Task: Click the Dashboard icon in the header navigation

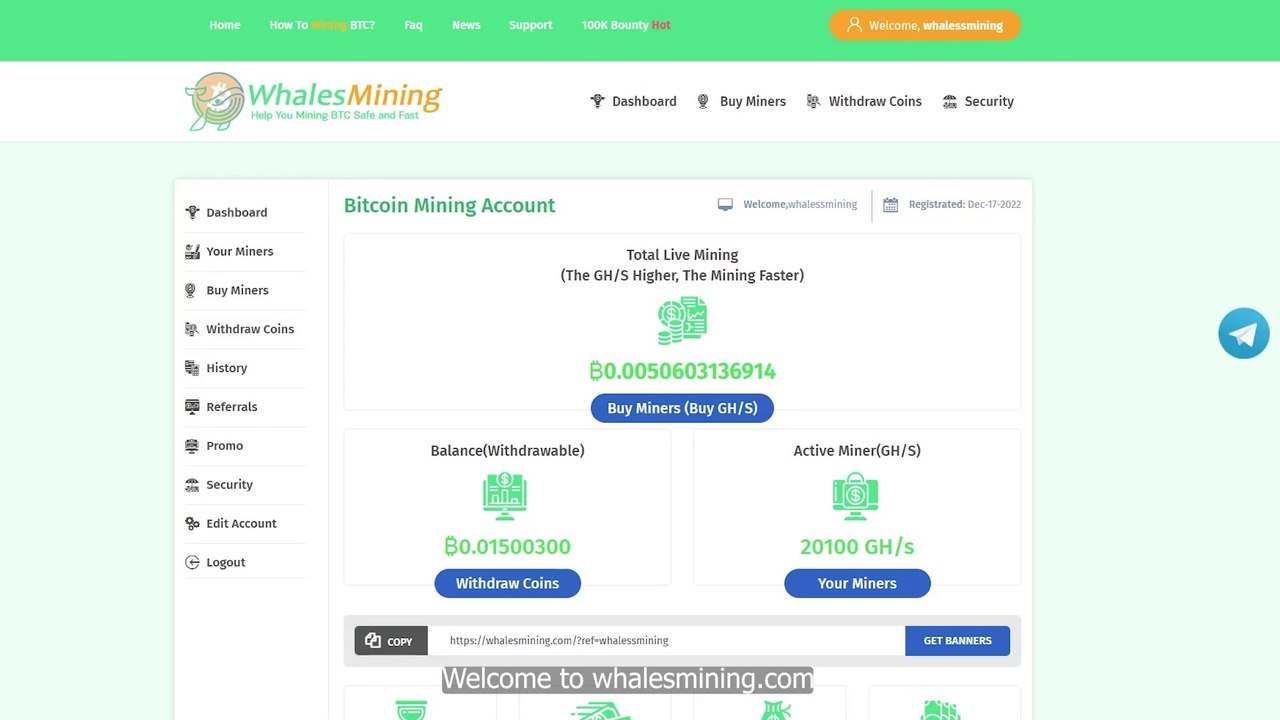Action: [598, 101]
